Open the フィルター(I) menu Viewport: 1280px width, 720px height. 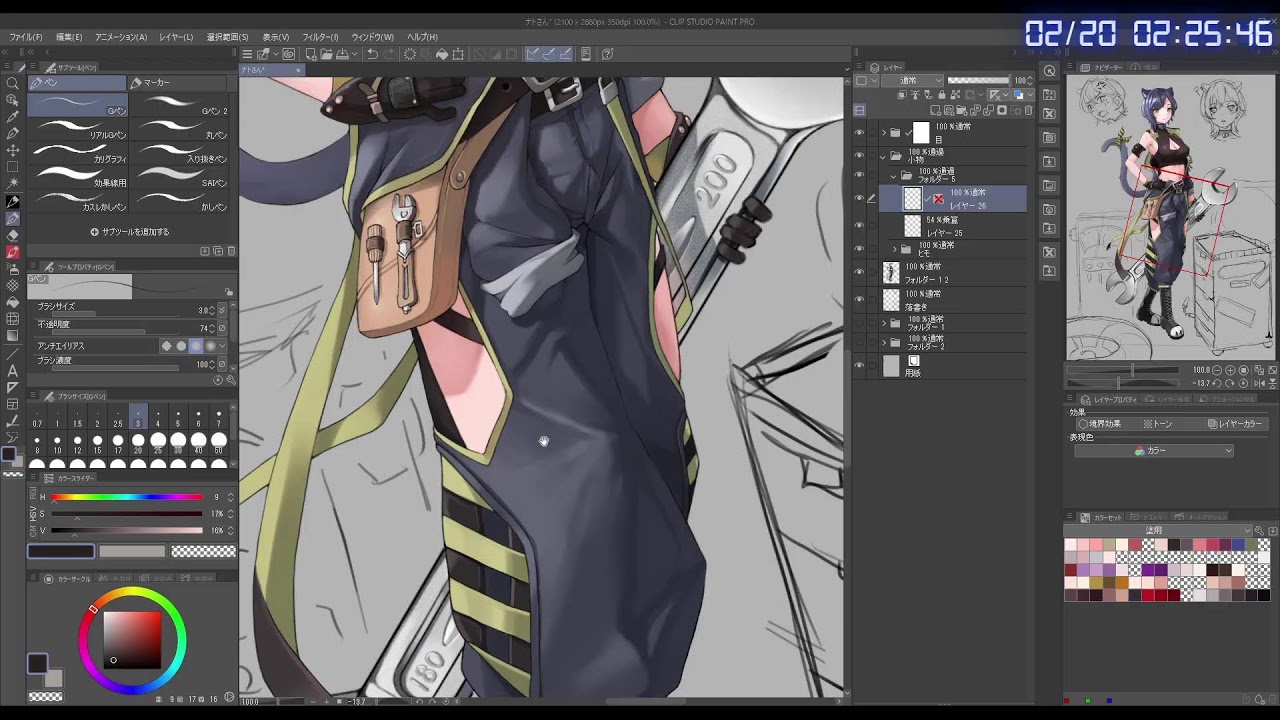coord(320,37)
